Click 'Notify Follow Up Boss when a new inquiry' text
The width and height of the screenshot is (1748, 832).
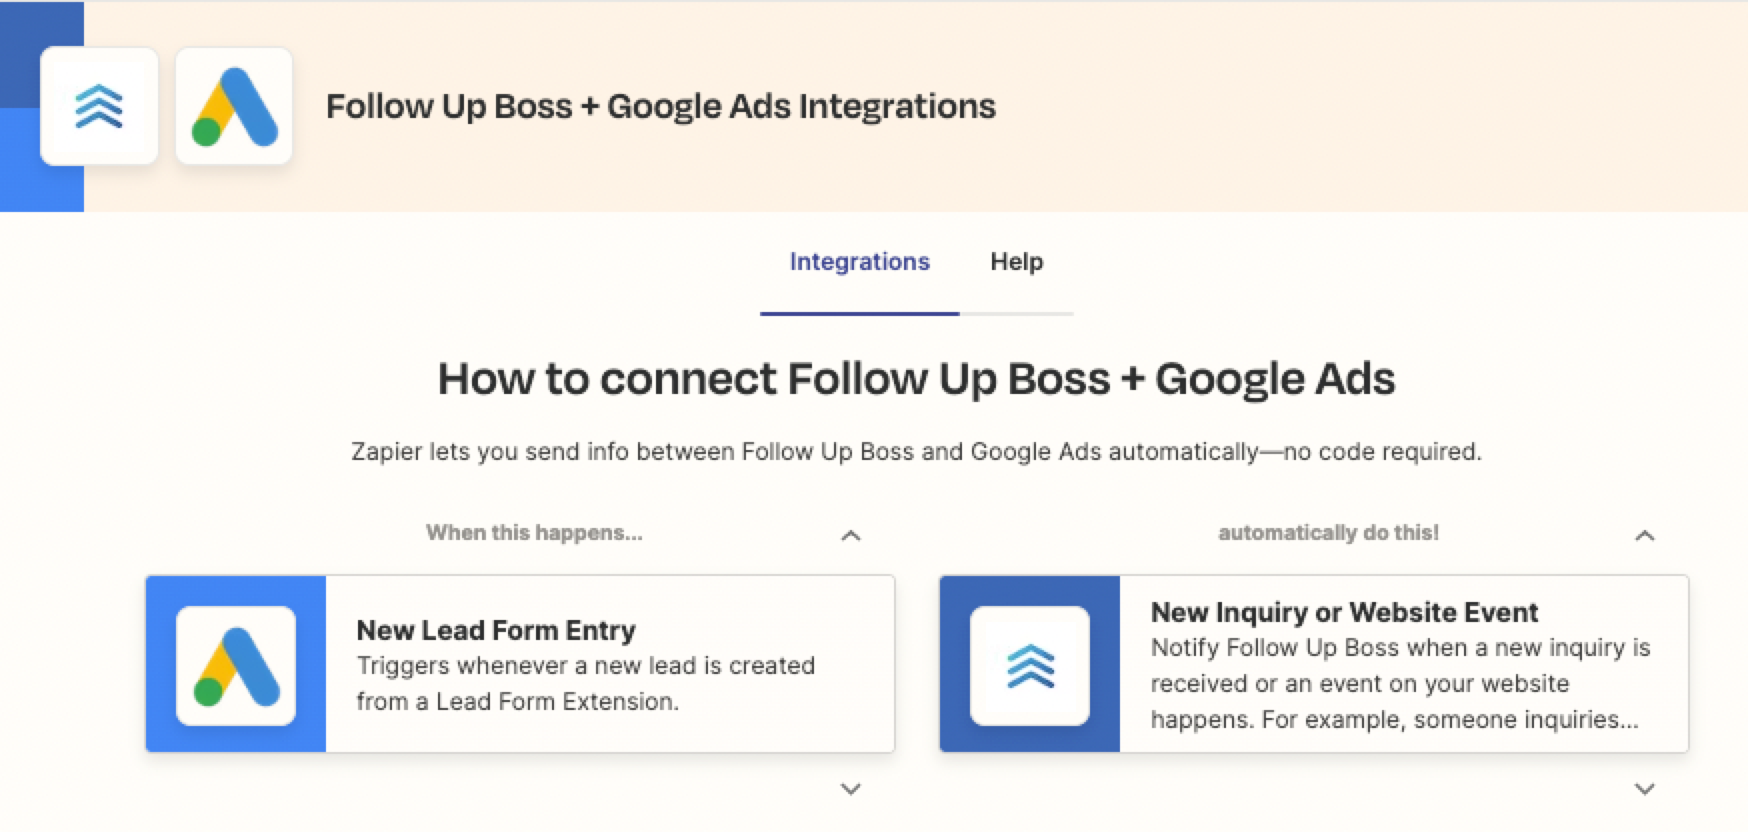coord(1400,684)
